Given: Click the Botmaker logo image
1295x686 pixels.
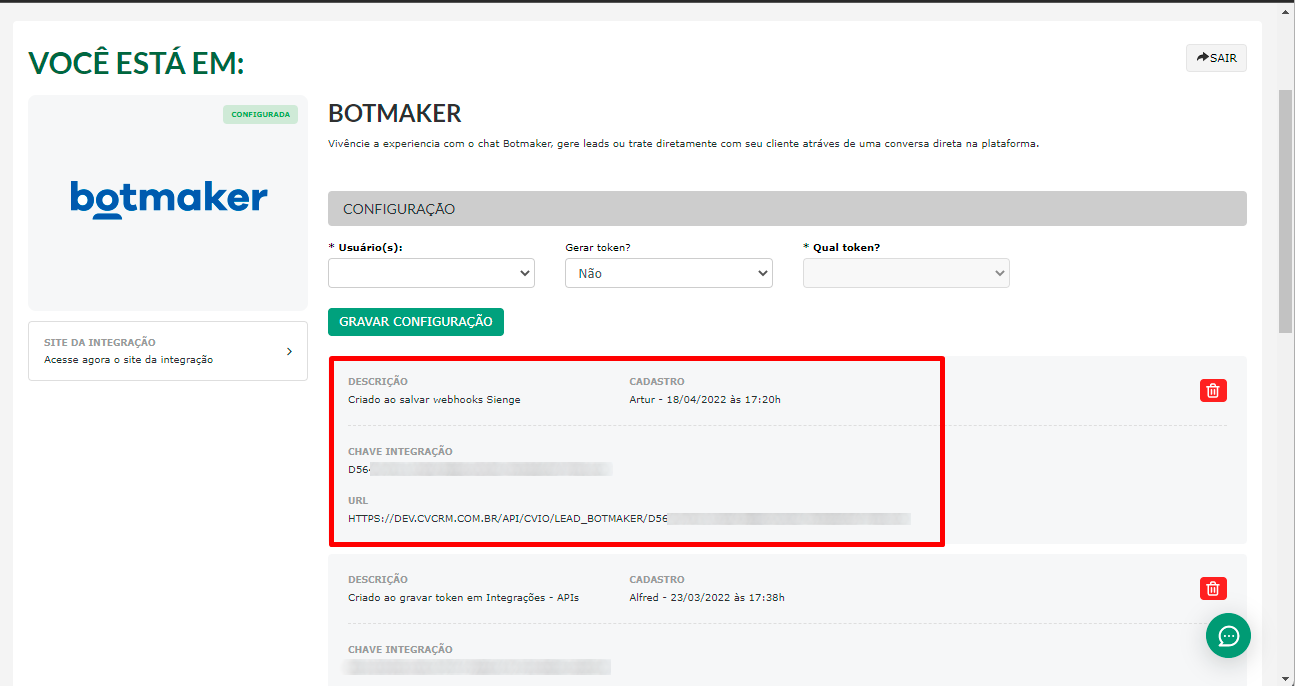Looking at the screenshot, I should pos(168,199).
